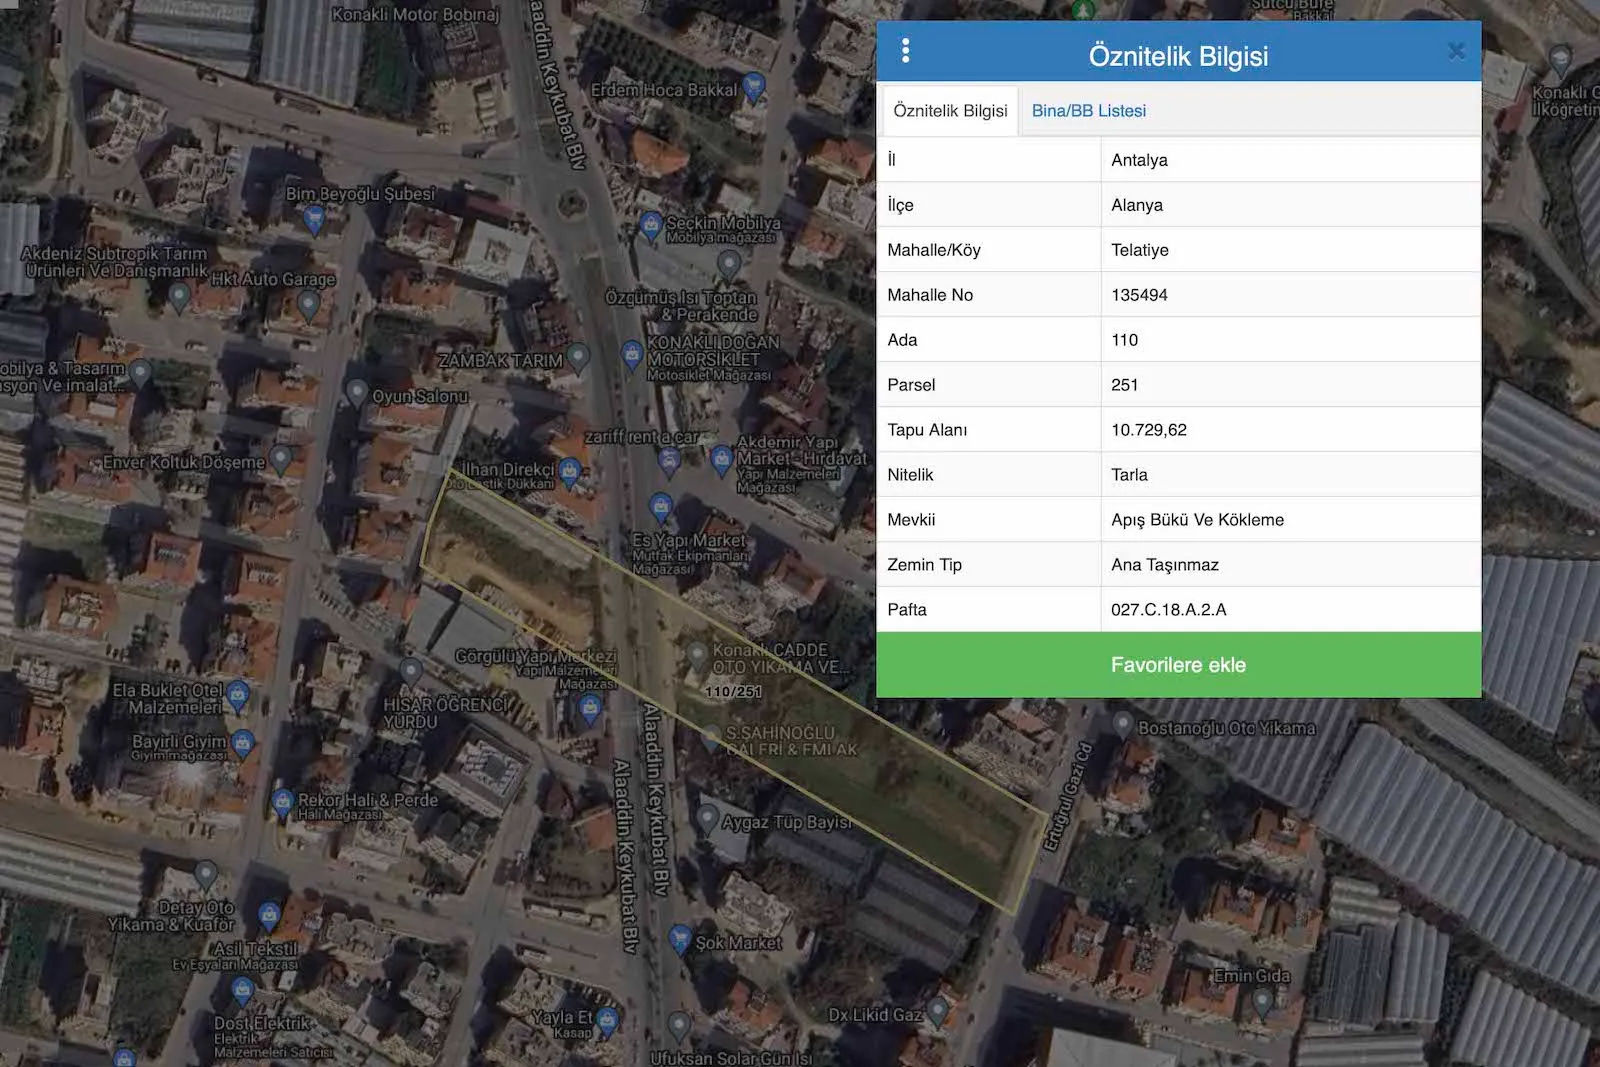Click the Bayırlı Giyim store pin

243,743
